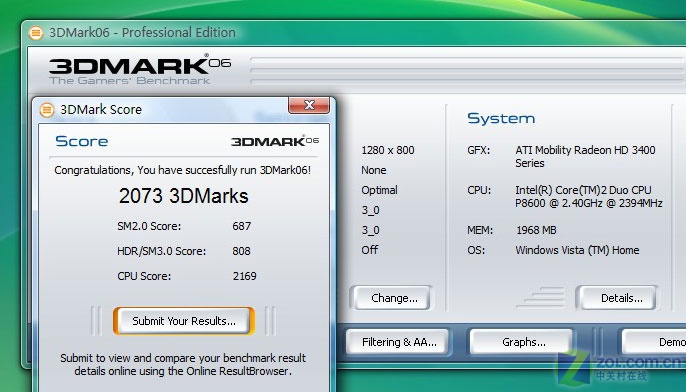Click the 3DMark Score dialog title text

[101, 109]
